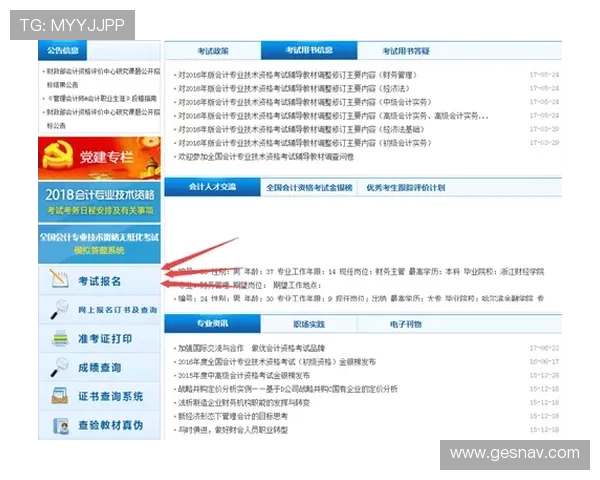Switch to the 电子刊物 tab

[406, 324]
